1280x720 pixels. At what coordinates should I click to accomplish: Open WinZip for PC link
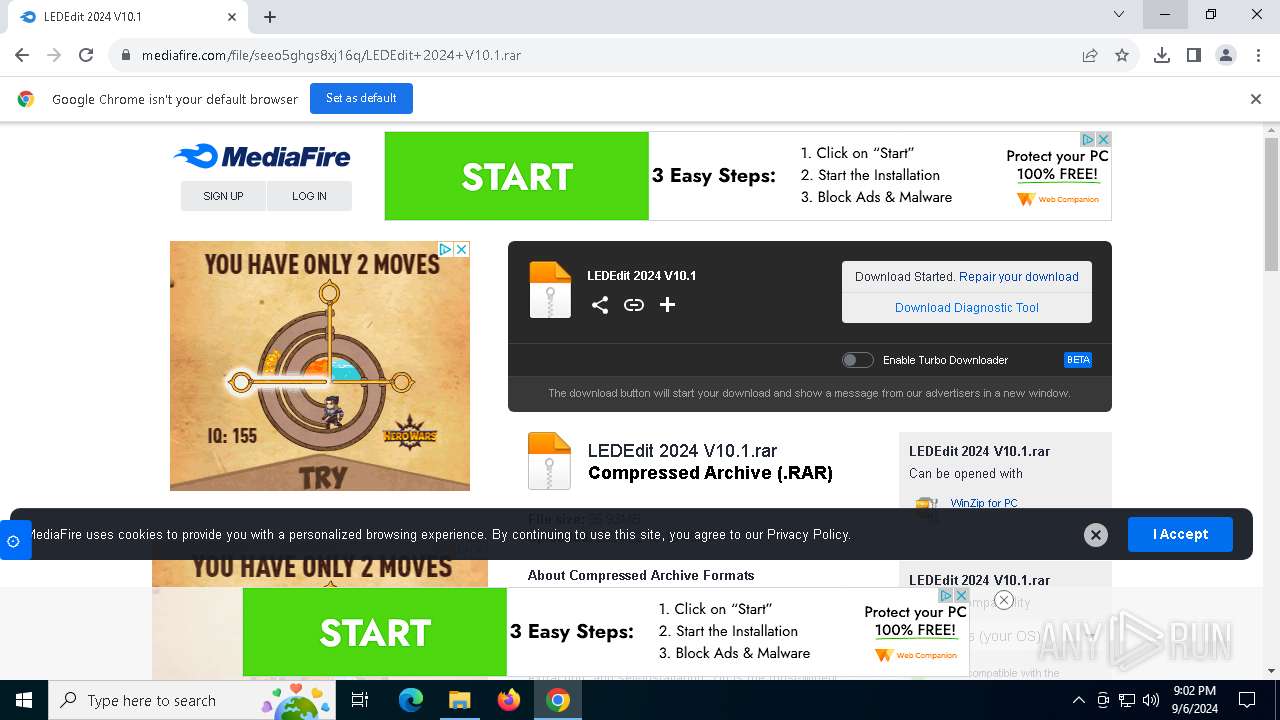click(x=984, y=503)
